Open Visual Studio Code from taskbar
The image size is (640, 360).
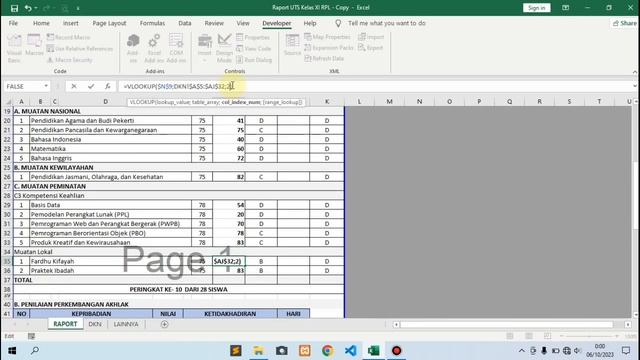click(x=350, y=351)
